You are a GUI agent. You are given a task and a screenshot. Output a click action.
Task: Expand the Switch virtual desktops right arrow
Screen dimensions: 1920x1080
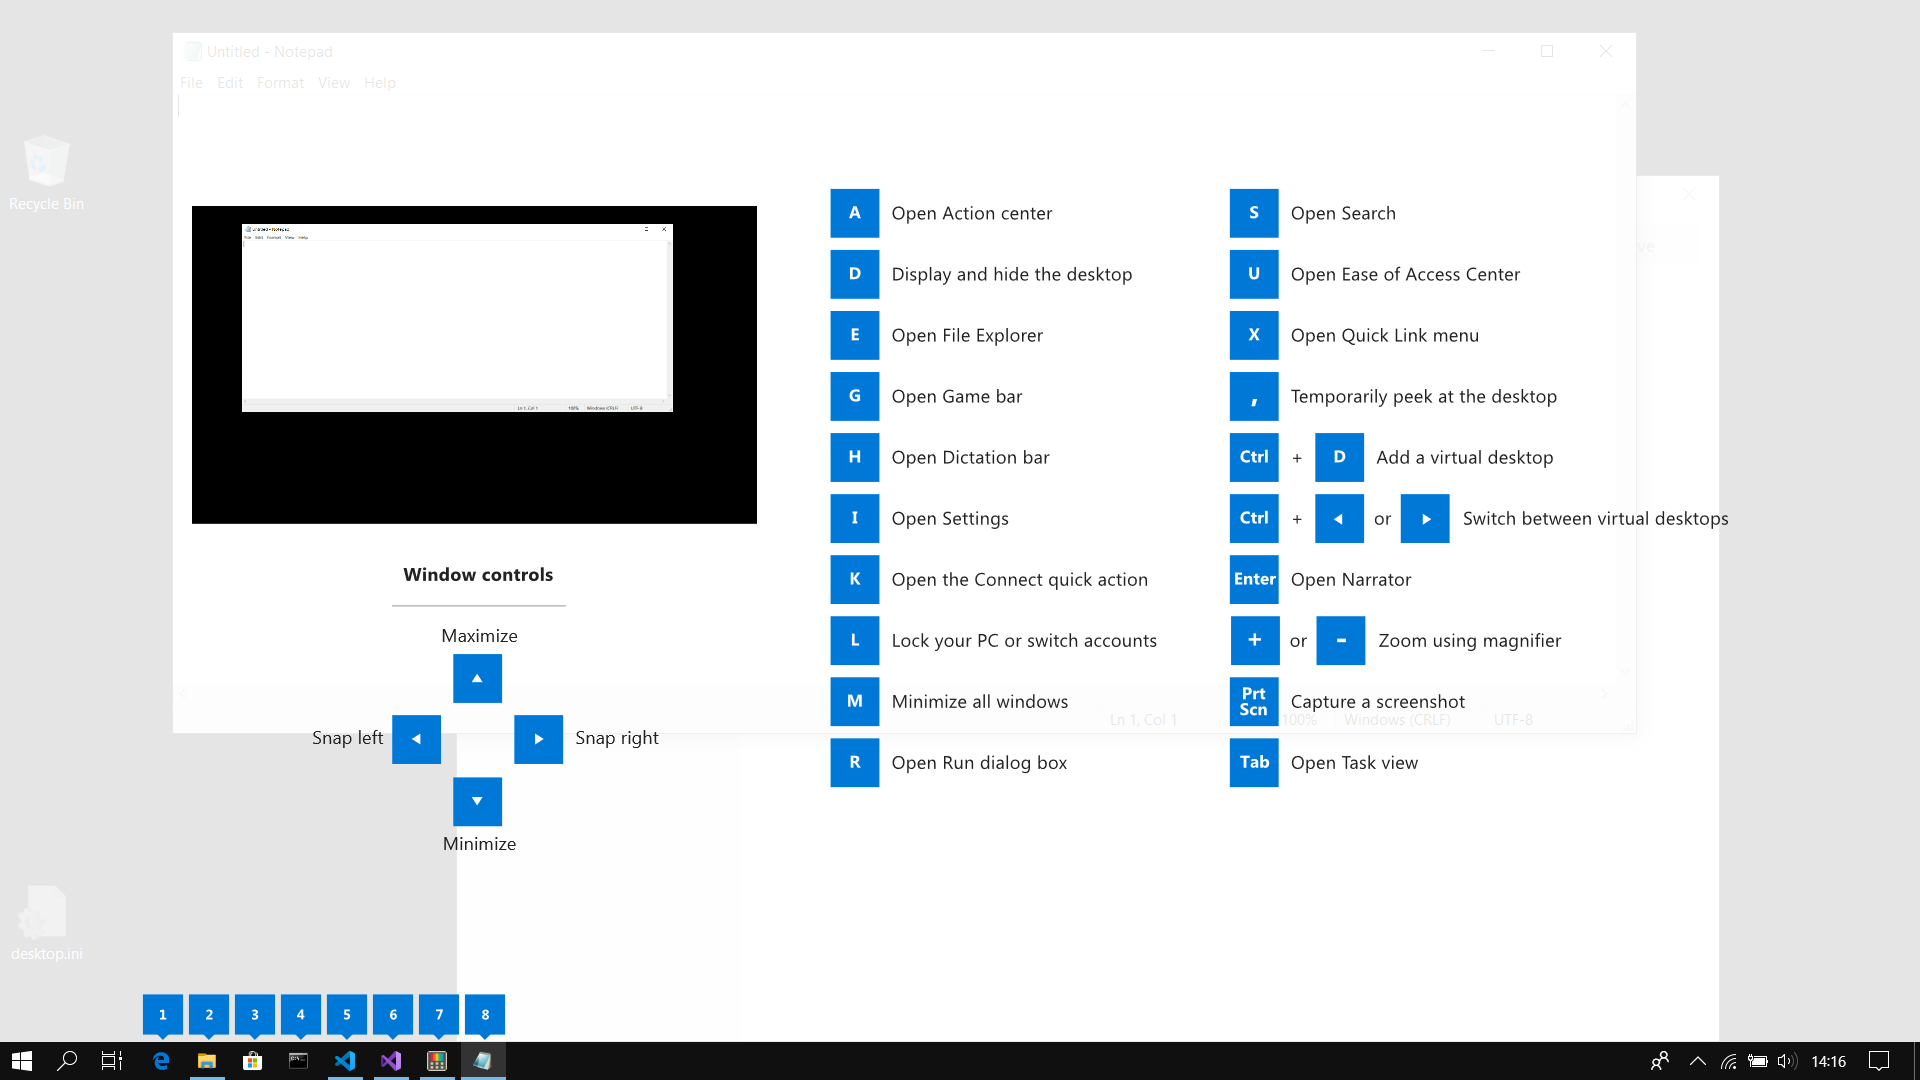(x=1424, y=517)
